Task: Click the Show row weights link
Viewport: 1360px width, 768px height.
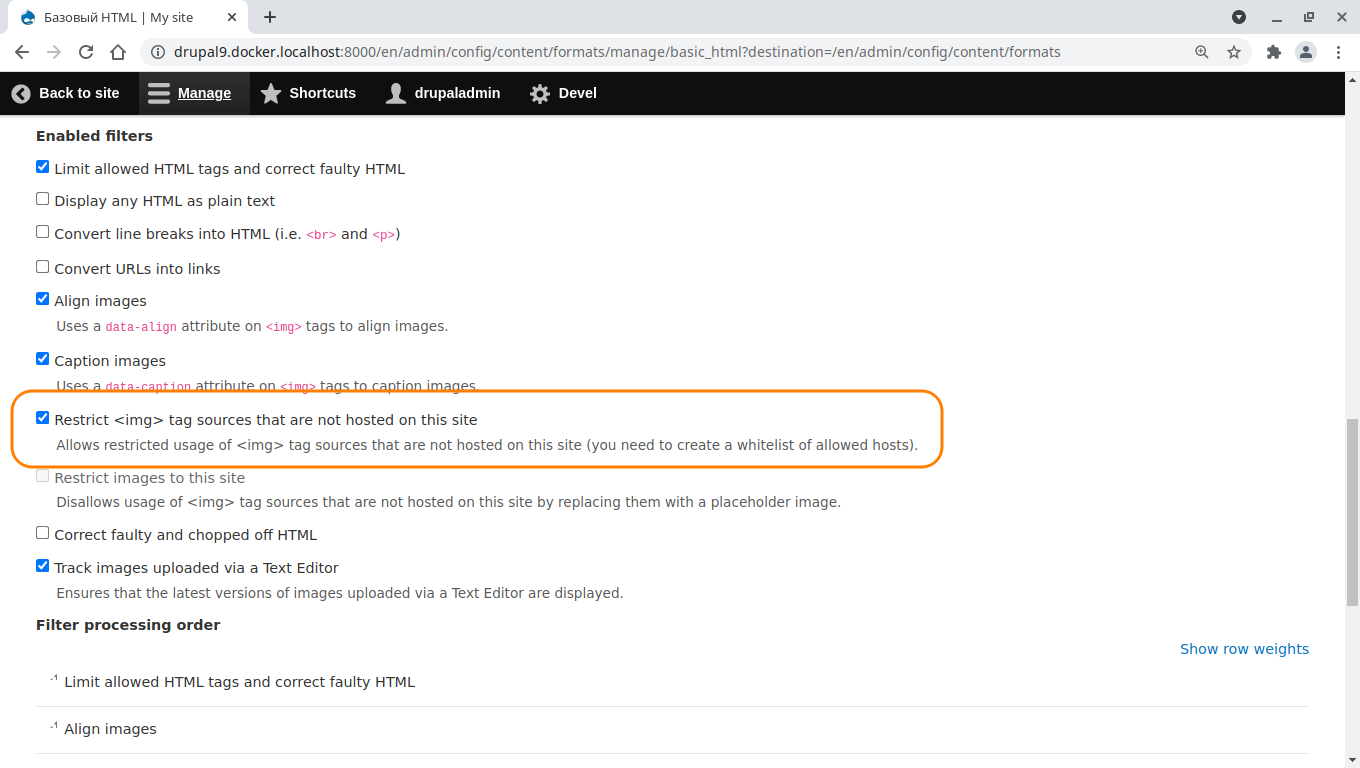Action: (1244, 649)
